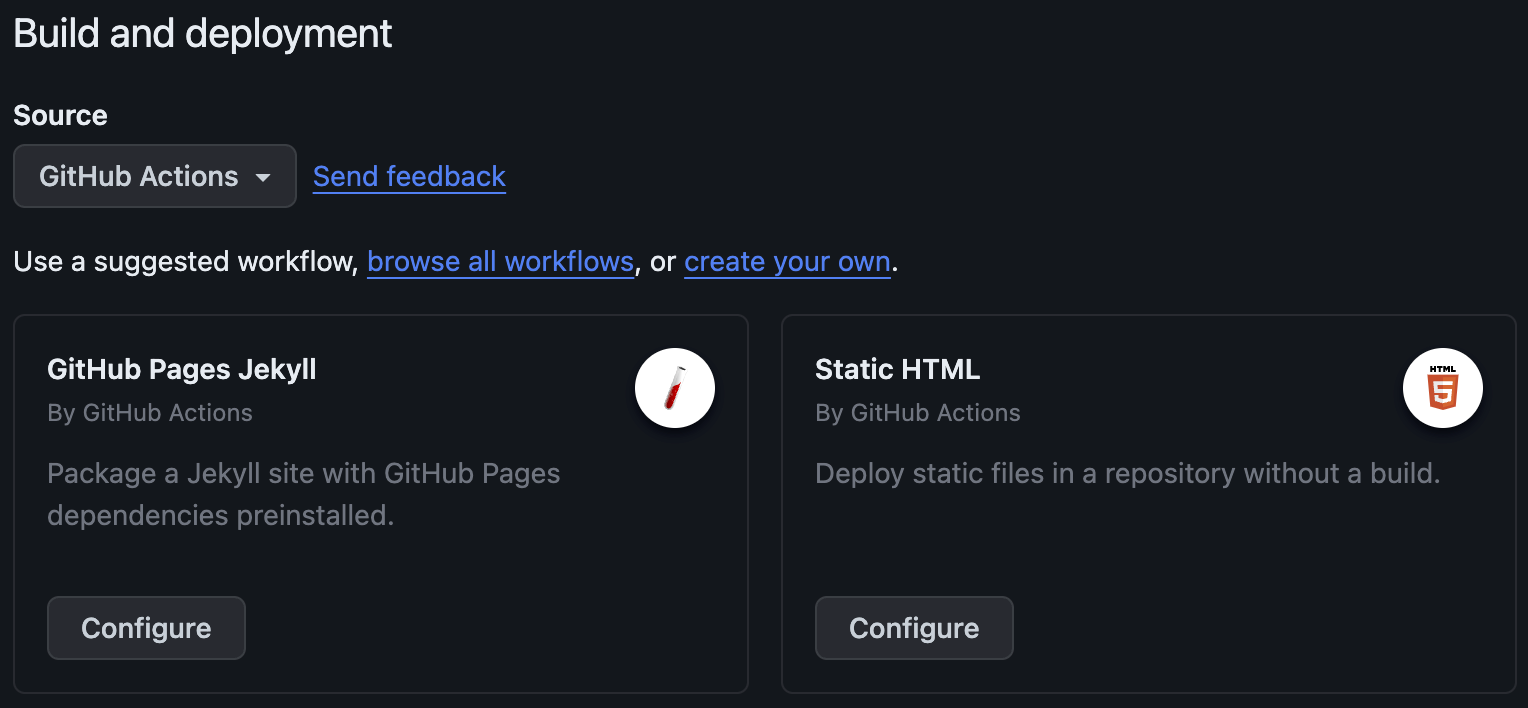1528x708 pixels.
Task: Click the HTML5 logo on the Static HTML card
Action: (1443, 388)
